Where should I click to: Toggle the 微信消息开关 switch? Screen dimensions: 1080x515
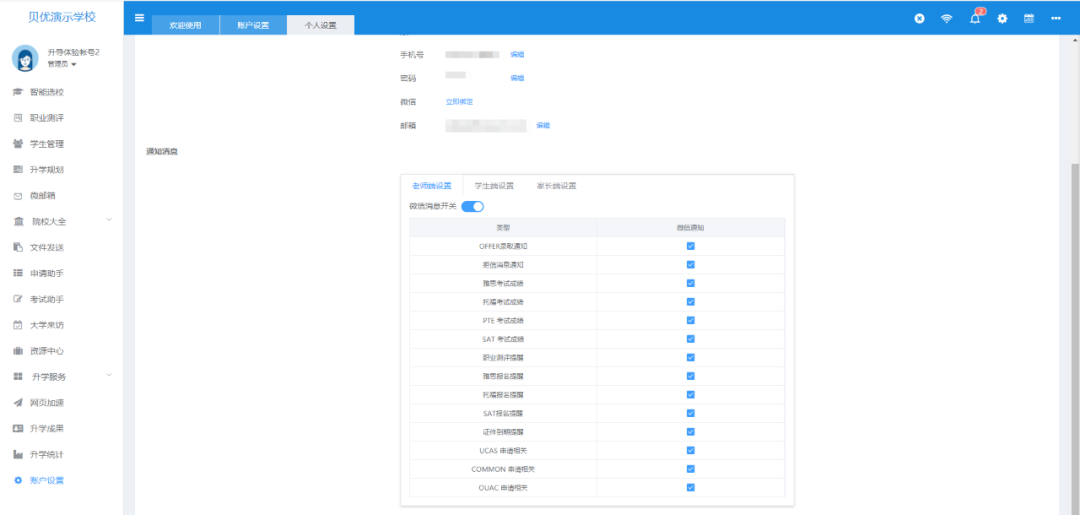click(x=472, y=206)
